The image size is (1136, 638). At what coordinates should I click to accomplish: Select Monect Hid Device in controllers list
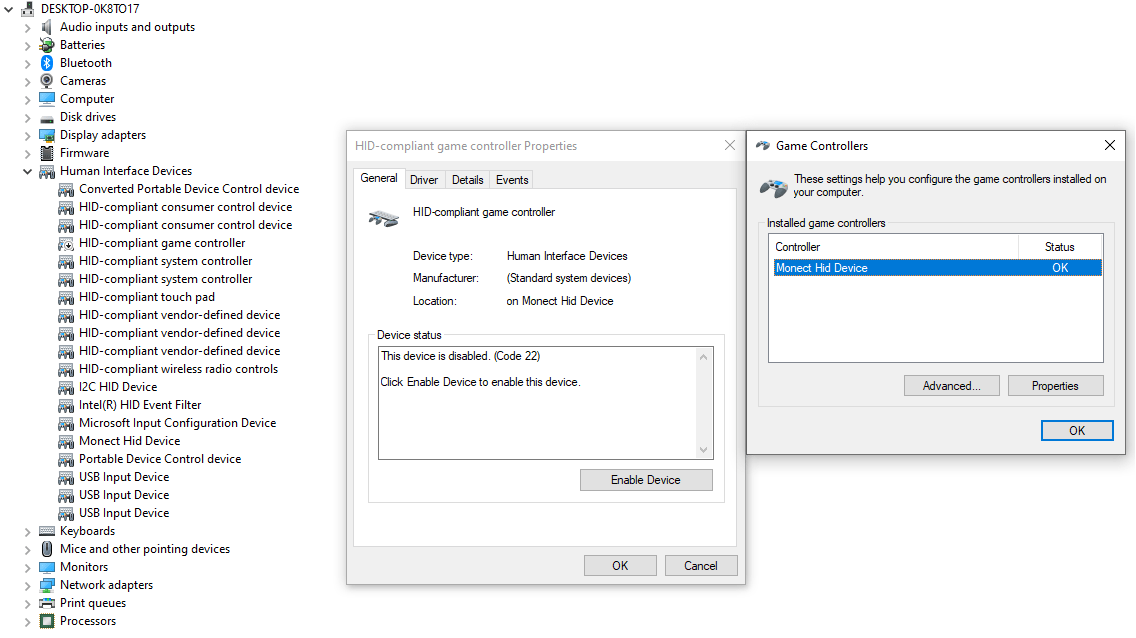click(822, 268)
